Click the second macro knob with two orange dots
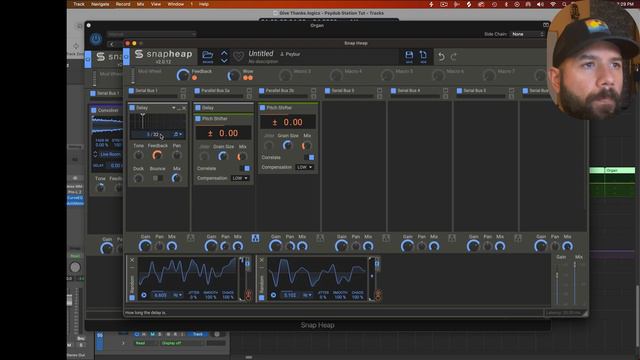640x360 pixels. pyautogui.click(x=233, y=75)
